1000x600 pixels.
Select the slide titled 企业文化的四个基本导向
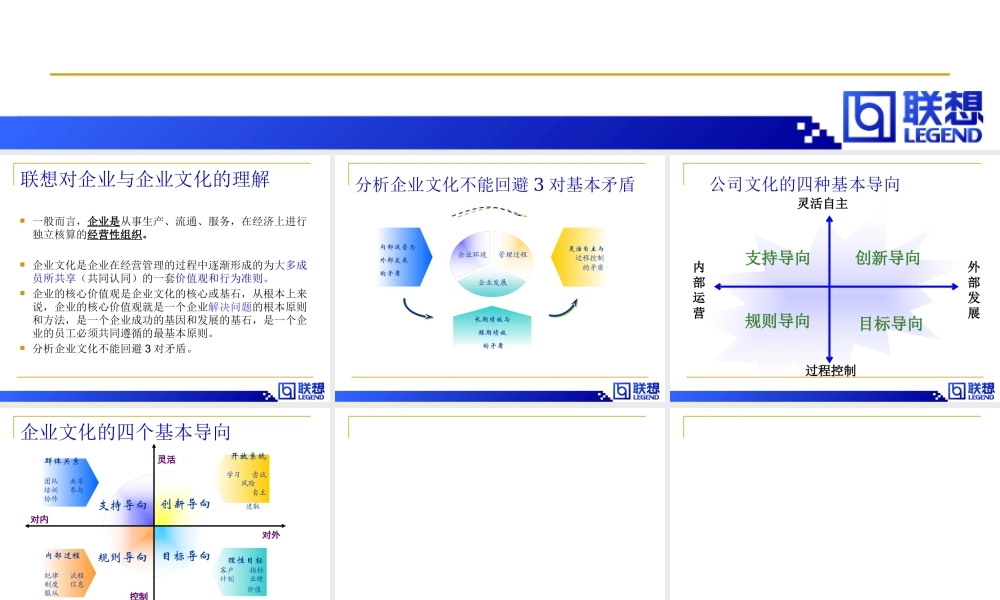tap(165, 504)
